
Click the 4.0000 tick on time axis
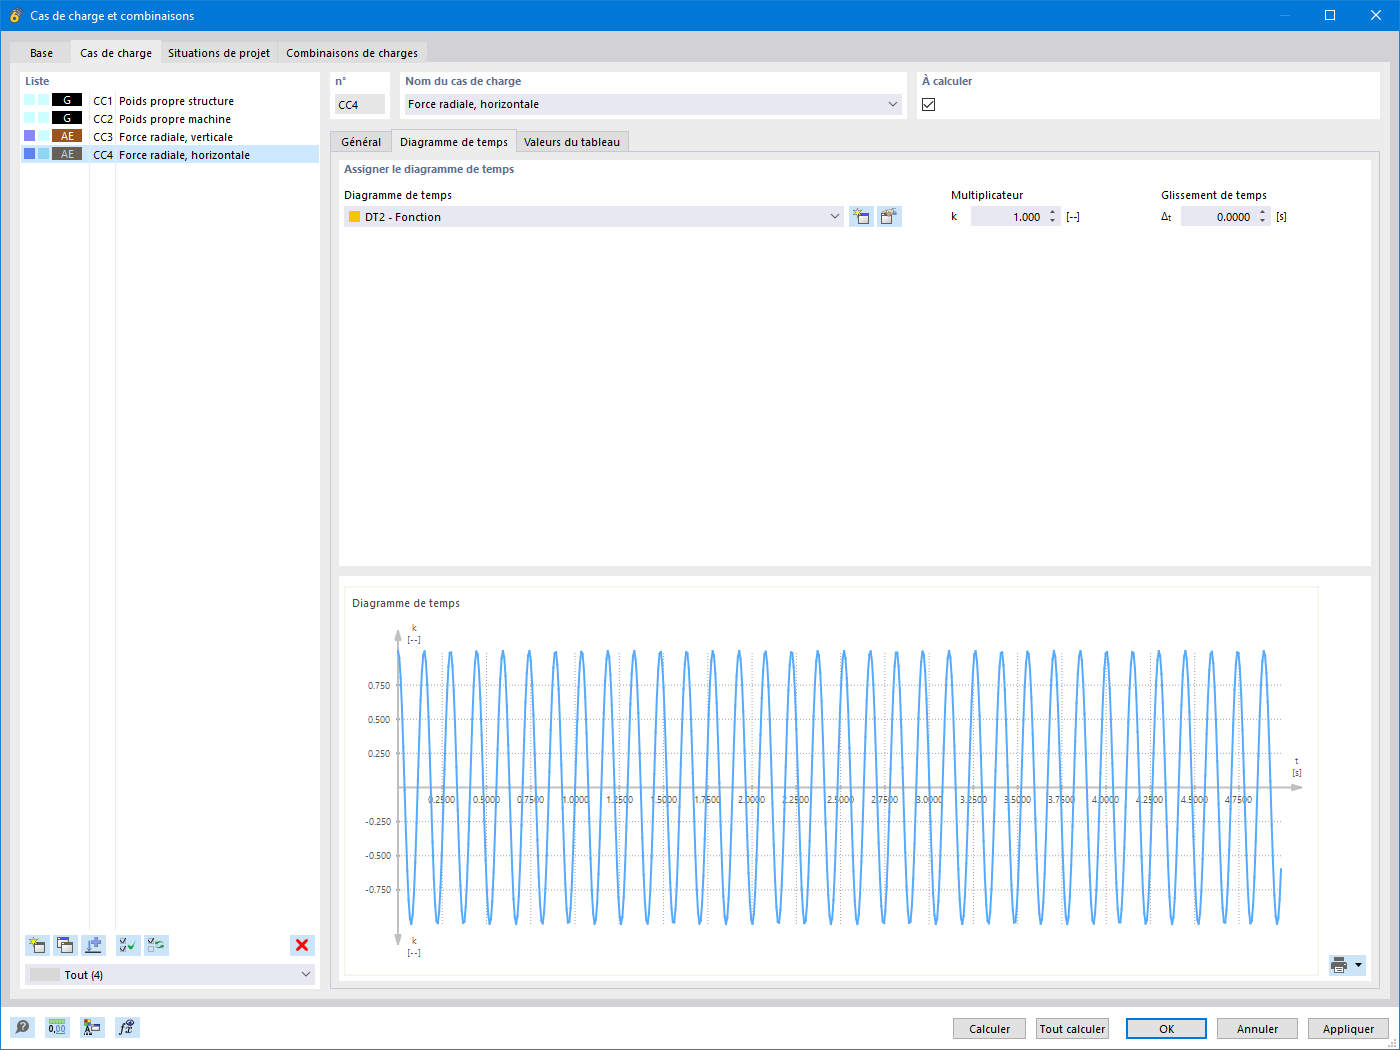[x=1106, y=800]
